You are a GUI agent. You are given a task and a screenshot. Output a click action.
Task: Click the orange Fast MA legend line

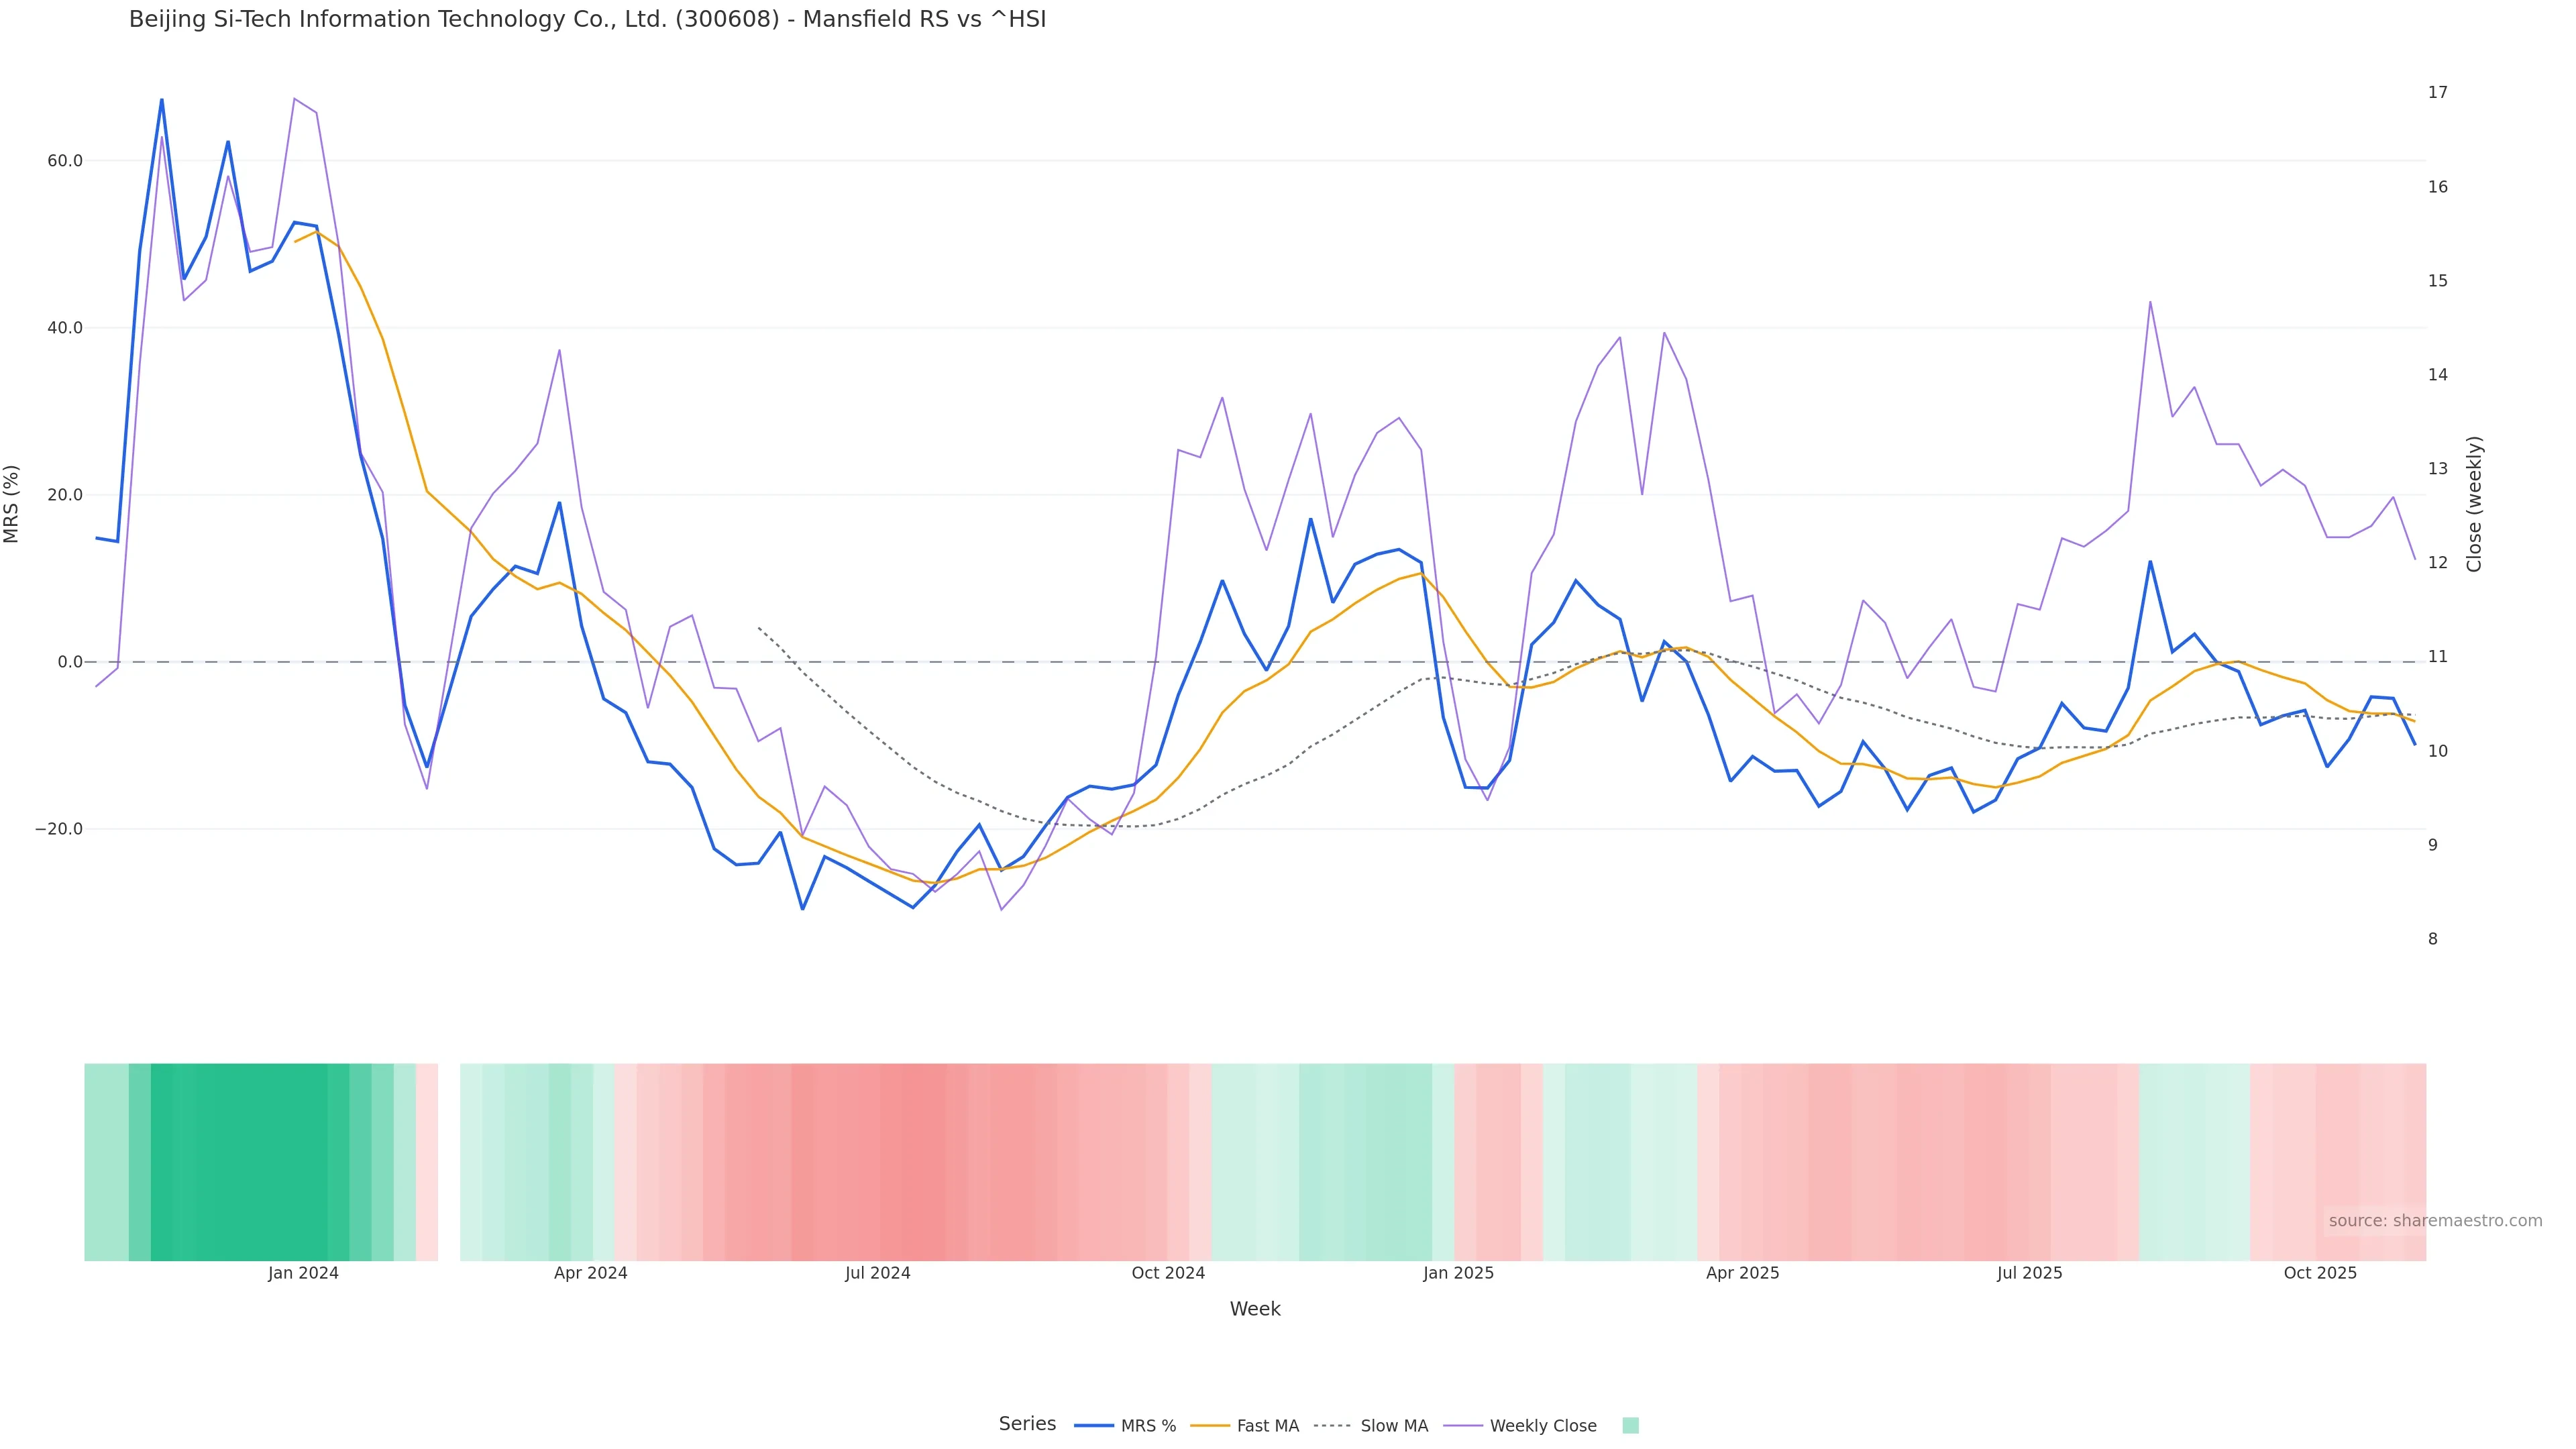pos(1210,1426)
